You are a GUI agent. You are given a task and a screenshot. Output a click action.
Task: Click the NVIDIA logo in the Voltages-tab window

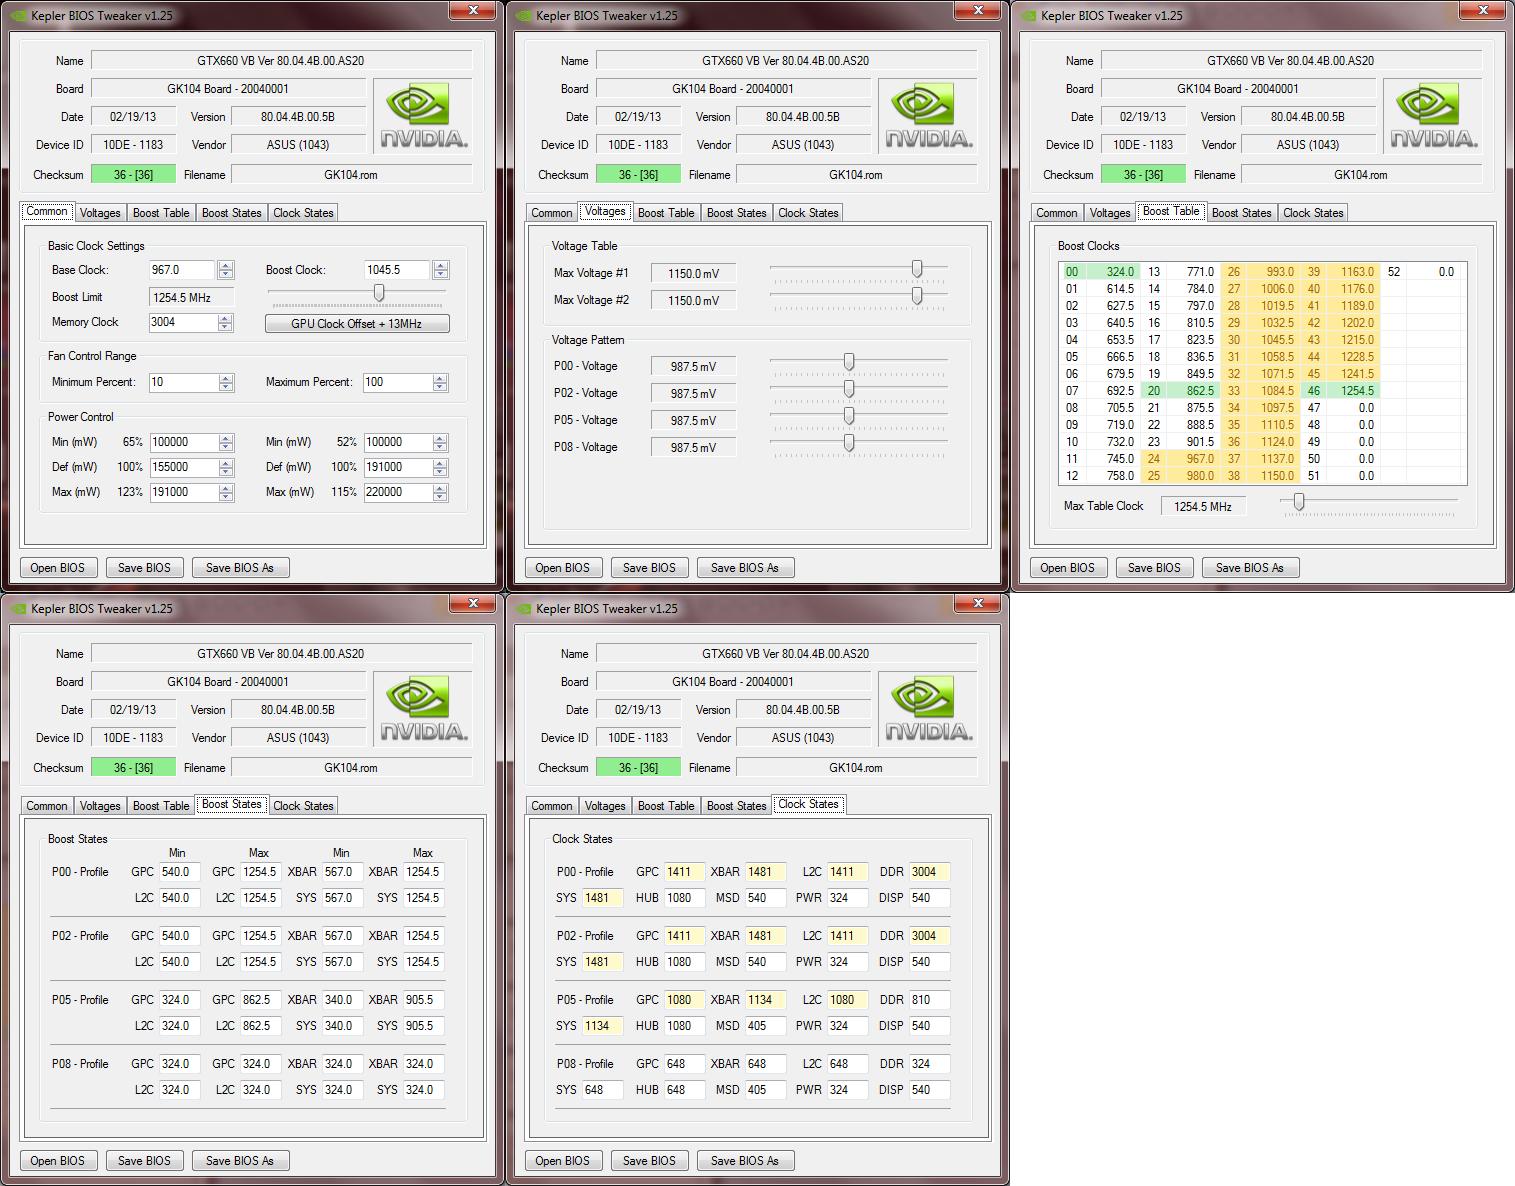[929, 116]
